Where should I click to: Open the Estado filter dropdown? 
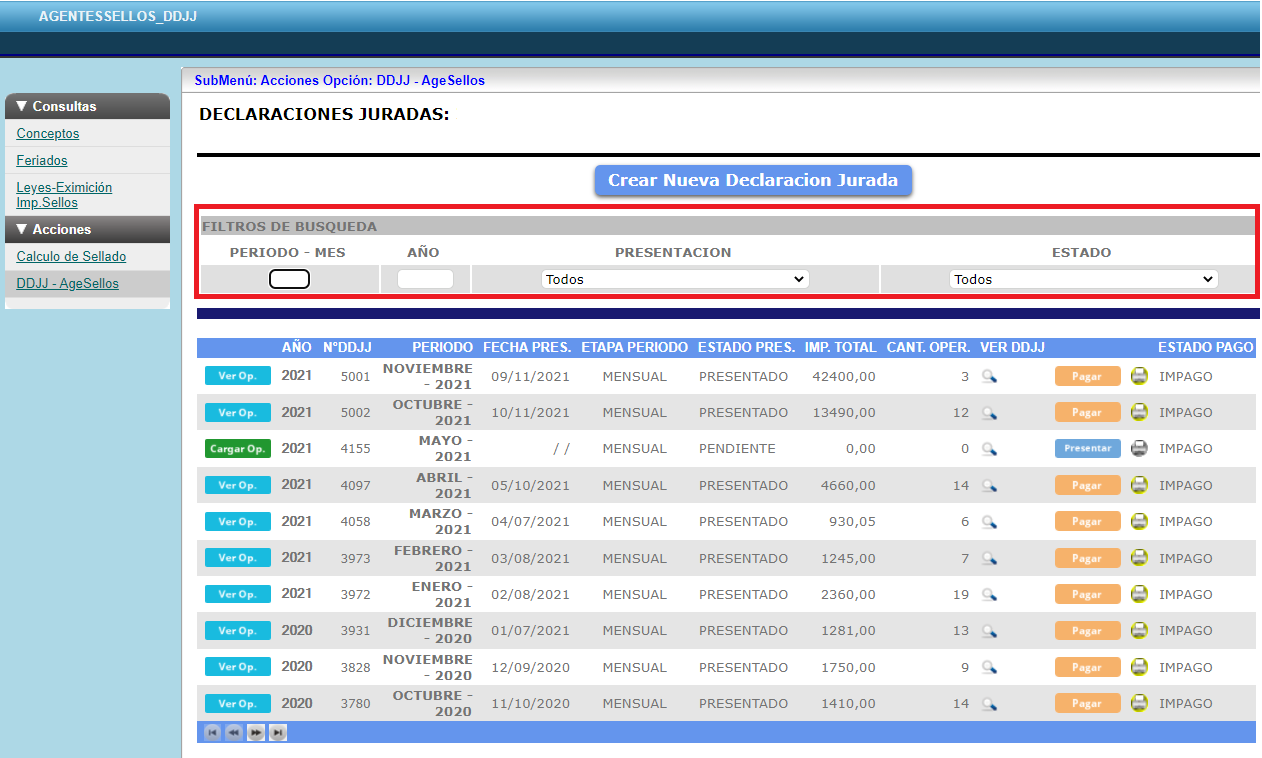click(x=1084, y=279)
